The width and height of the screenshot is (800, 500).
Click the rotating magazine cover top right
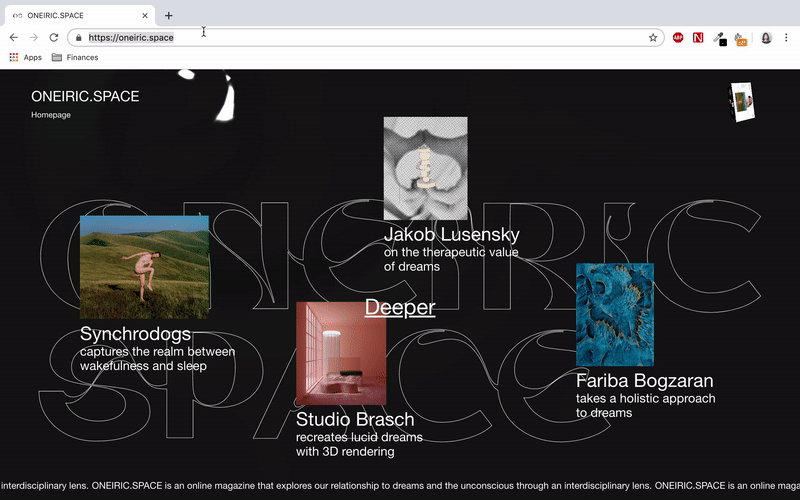[x=741, y=102]
